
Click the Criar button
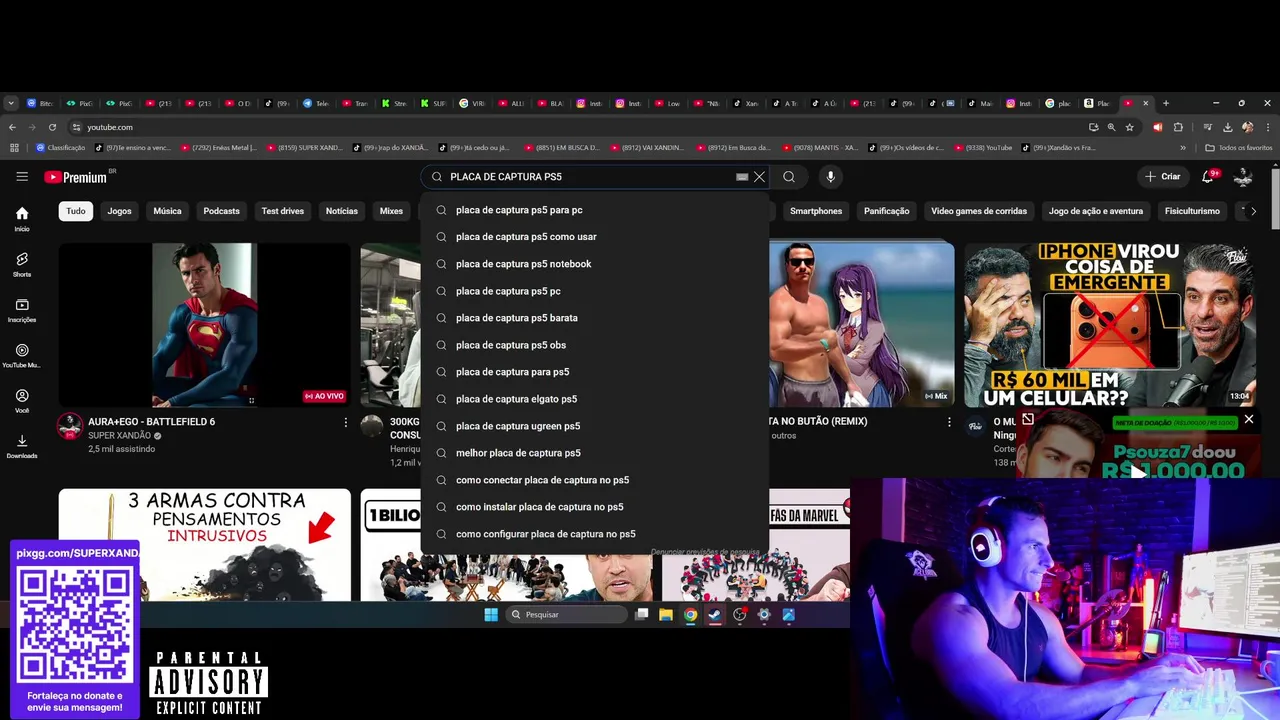coord(1163,177)
